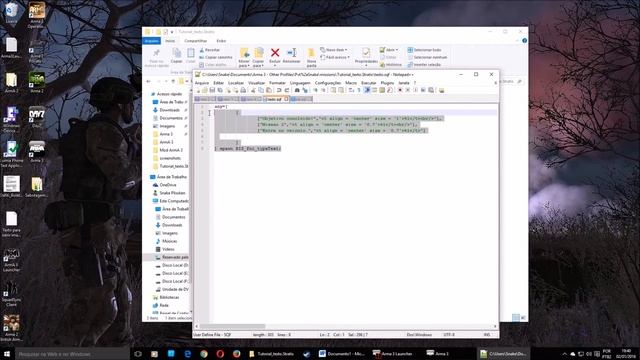Toggle the highlighted Indent guide button
This screenshot has width=640, height=360.
click(366, 90)
